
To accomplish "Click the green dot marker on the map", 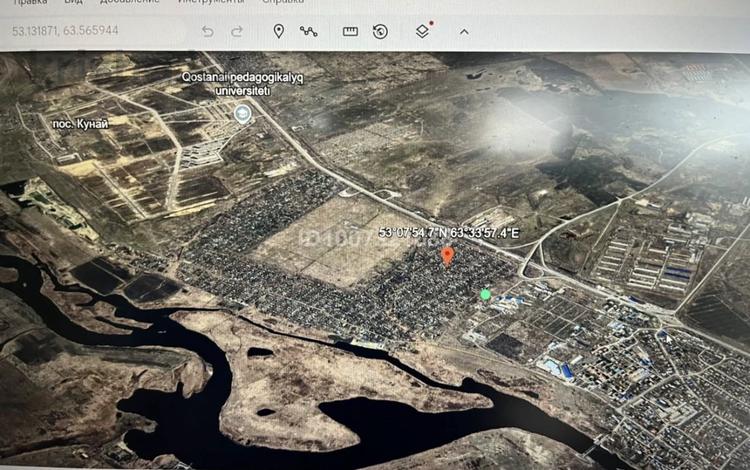I will click(485, 295).
